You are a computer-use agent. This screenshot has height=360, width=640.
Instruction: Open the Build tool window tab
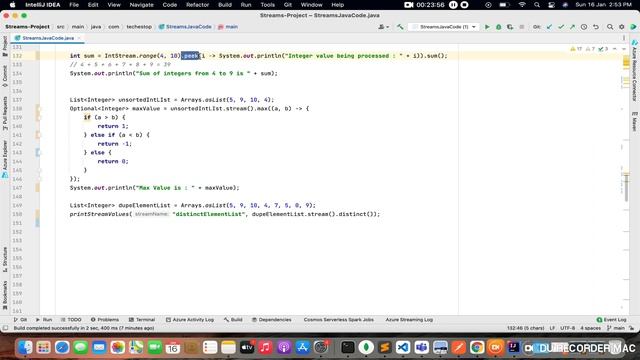pyautogui.click(x=233, y=320)
